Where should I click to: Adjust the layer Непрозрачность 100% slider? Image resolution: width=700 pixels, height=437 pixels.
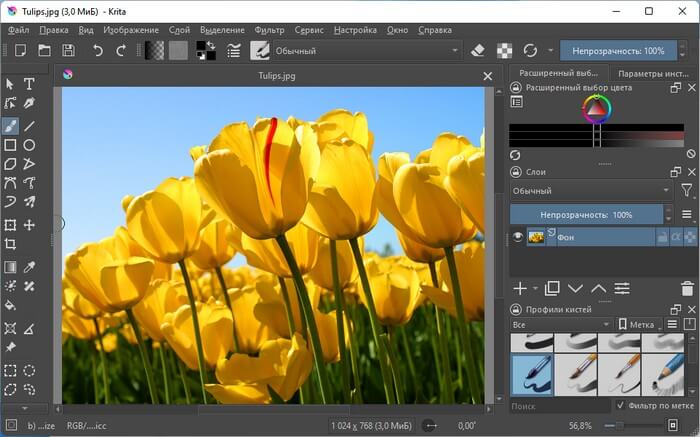586,215
